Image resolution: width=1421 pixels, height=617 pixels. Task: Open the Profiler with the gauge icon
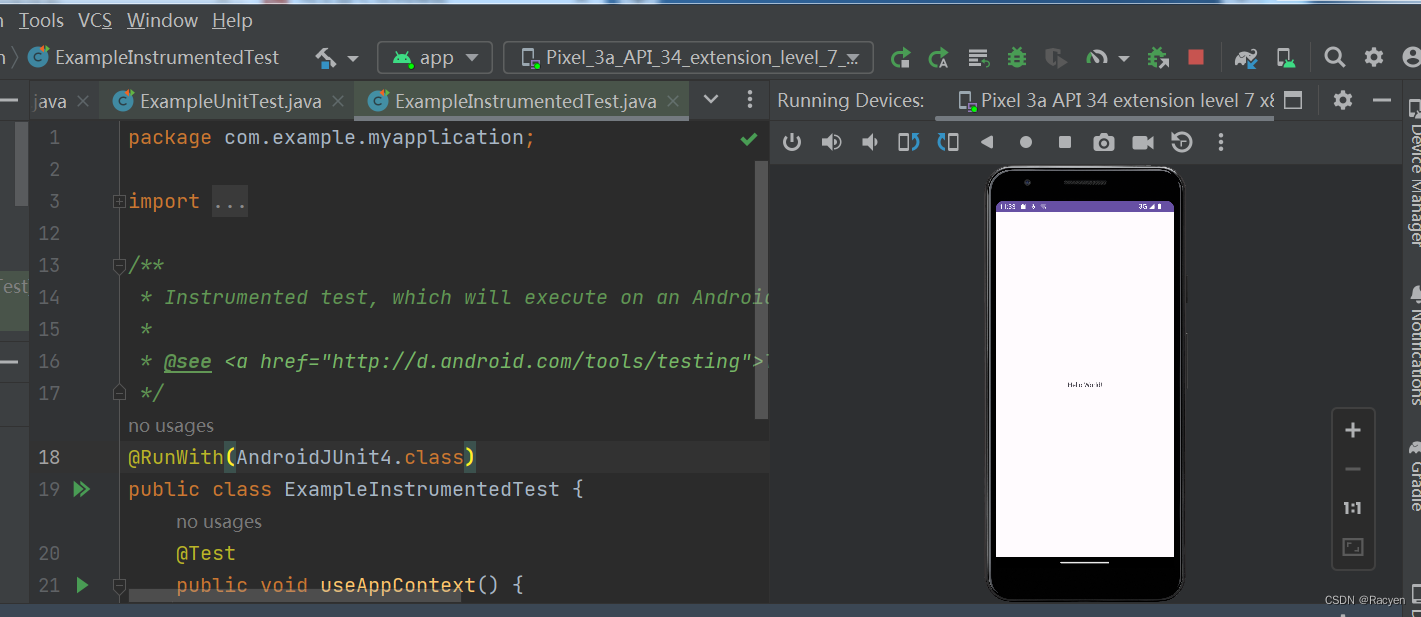1097,57
